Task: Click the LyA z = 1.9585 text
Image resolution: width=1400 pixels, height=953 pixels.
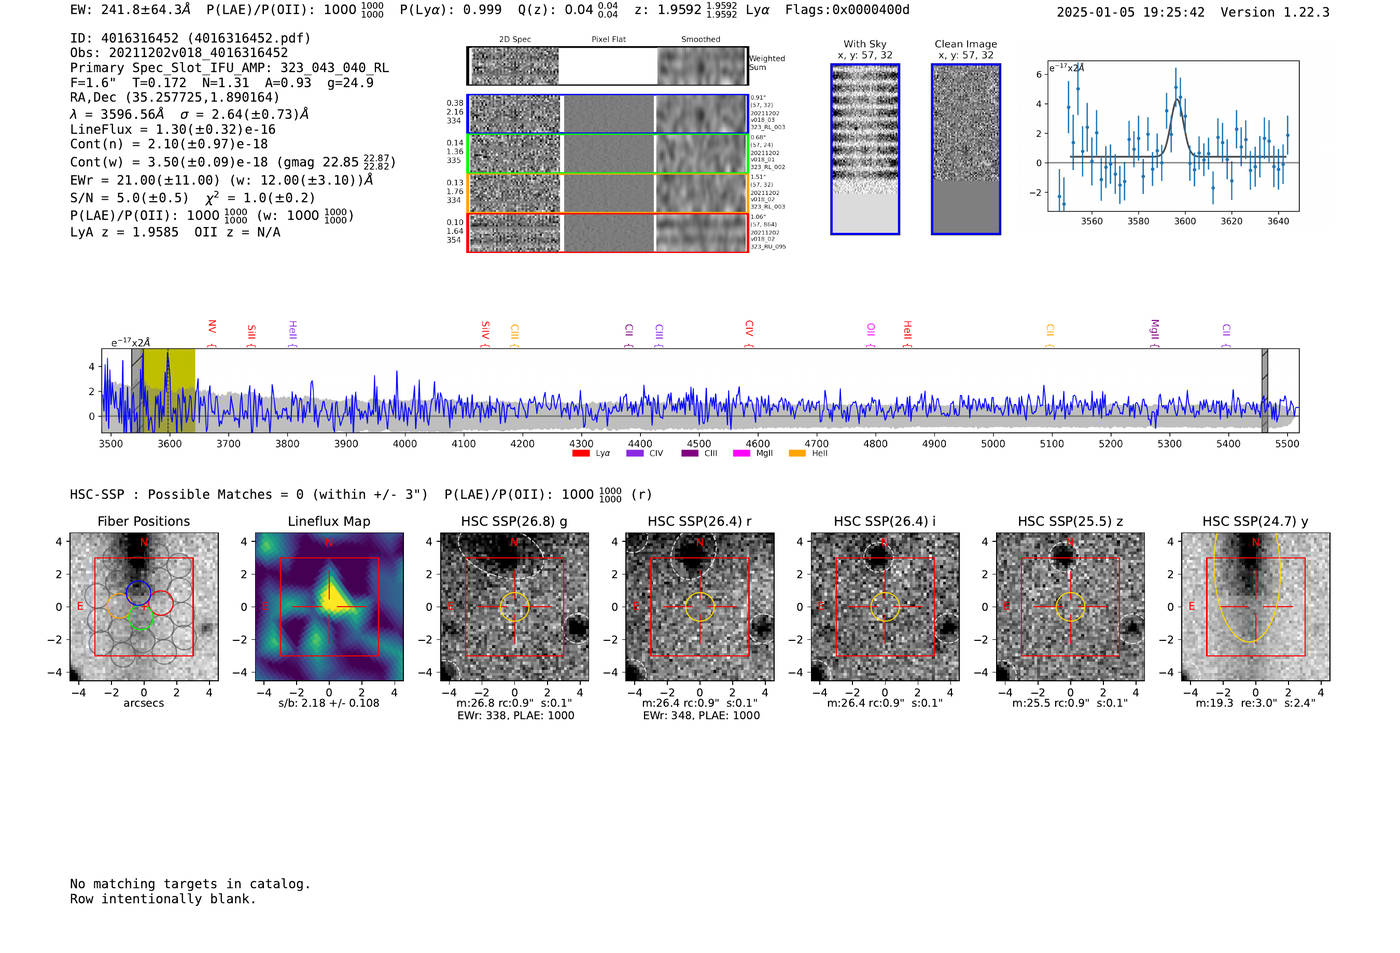Action: pyautogui.click(x=124, y=232)
